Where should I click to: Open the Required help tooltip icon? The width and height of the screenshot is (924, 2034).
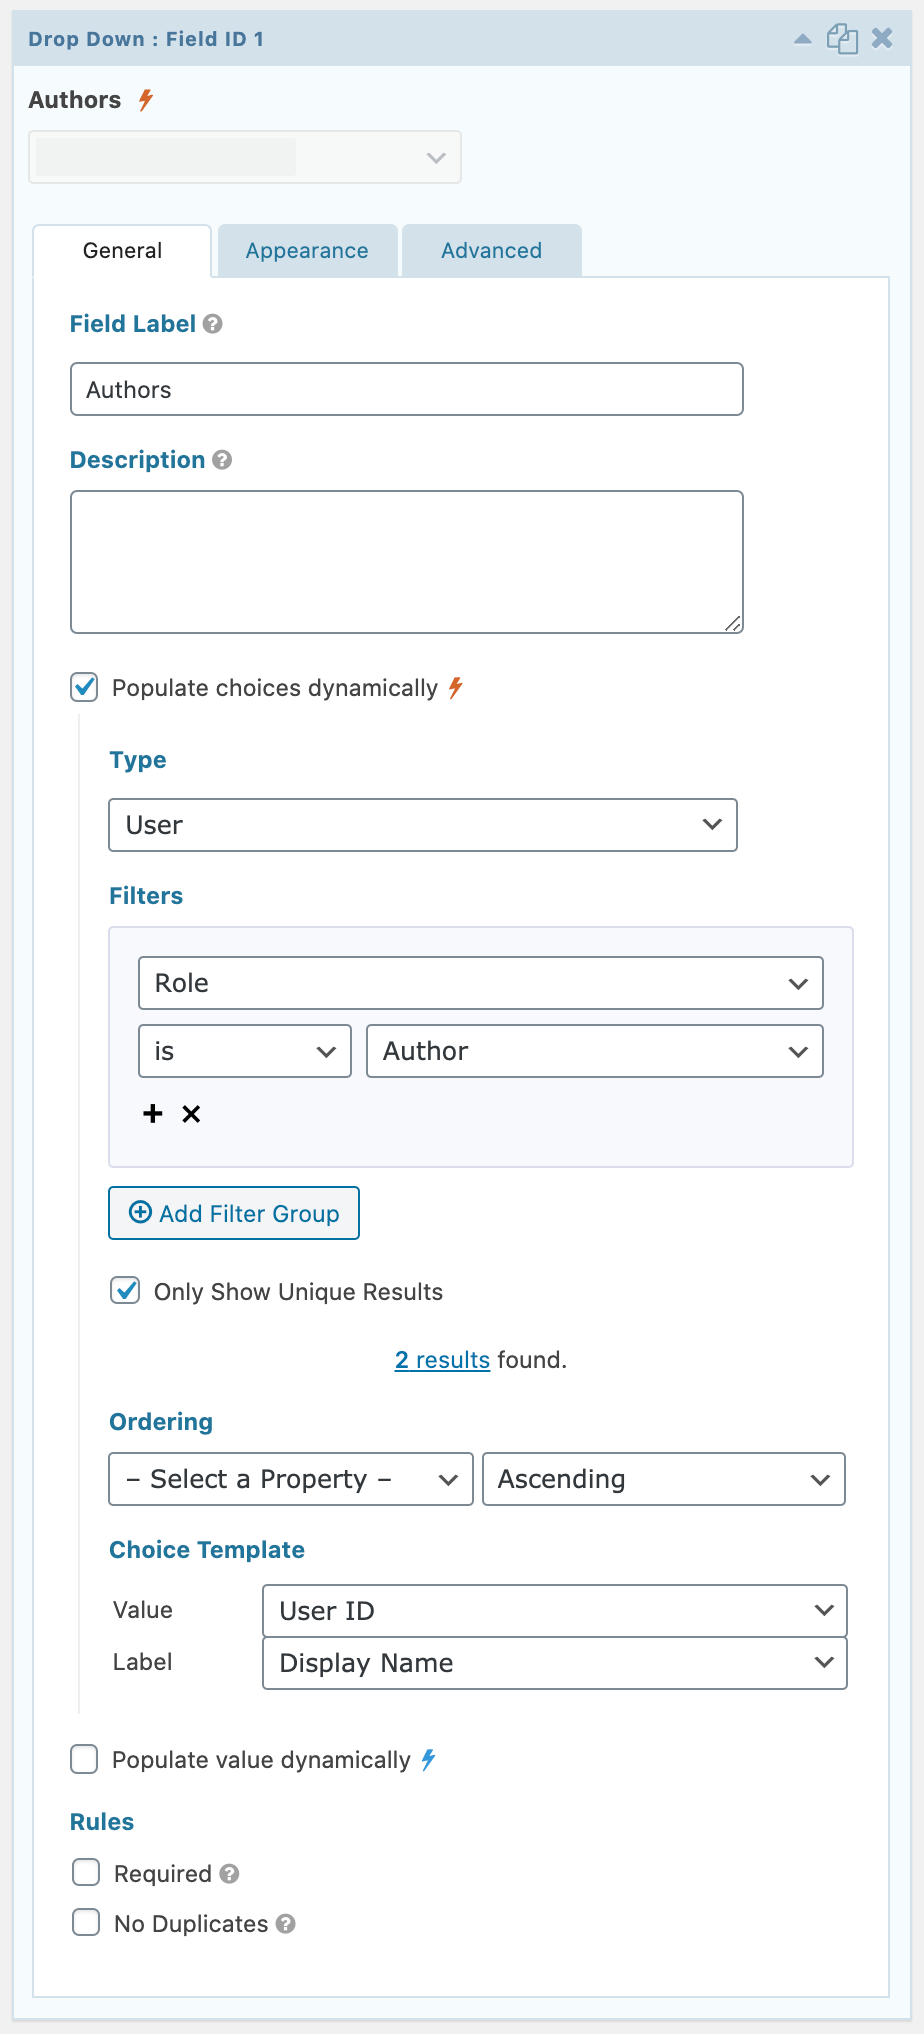[229, 1874]
